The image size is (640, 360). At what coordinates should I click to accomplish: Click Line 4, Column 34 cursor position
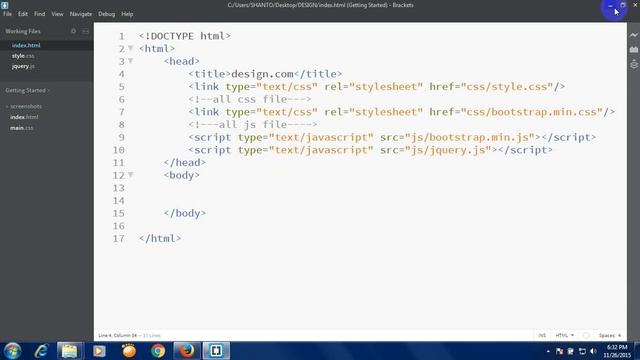(x=118, y=336)
